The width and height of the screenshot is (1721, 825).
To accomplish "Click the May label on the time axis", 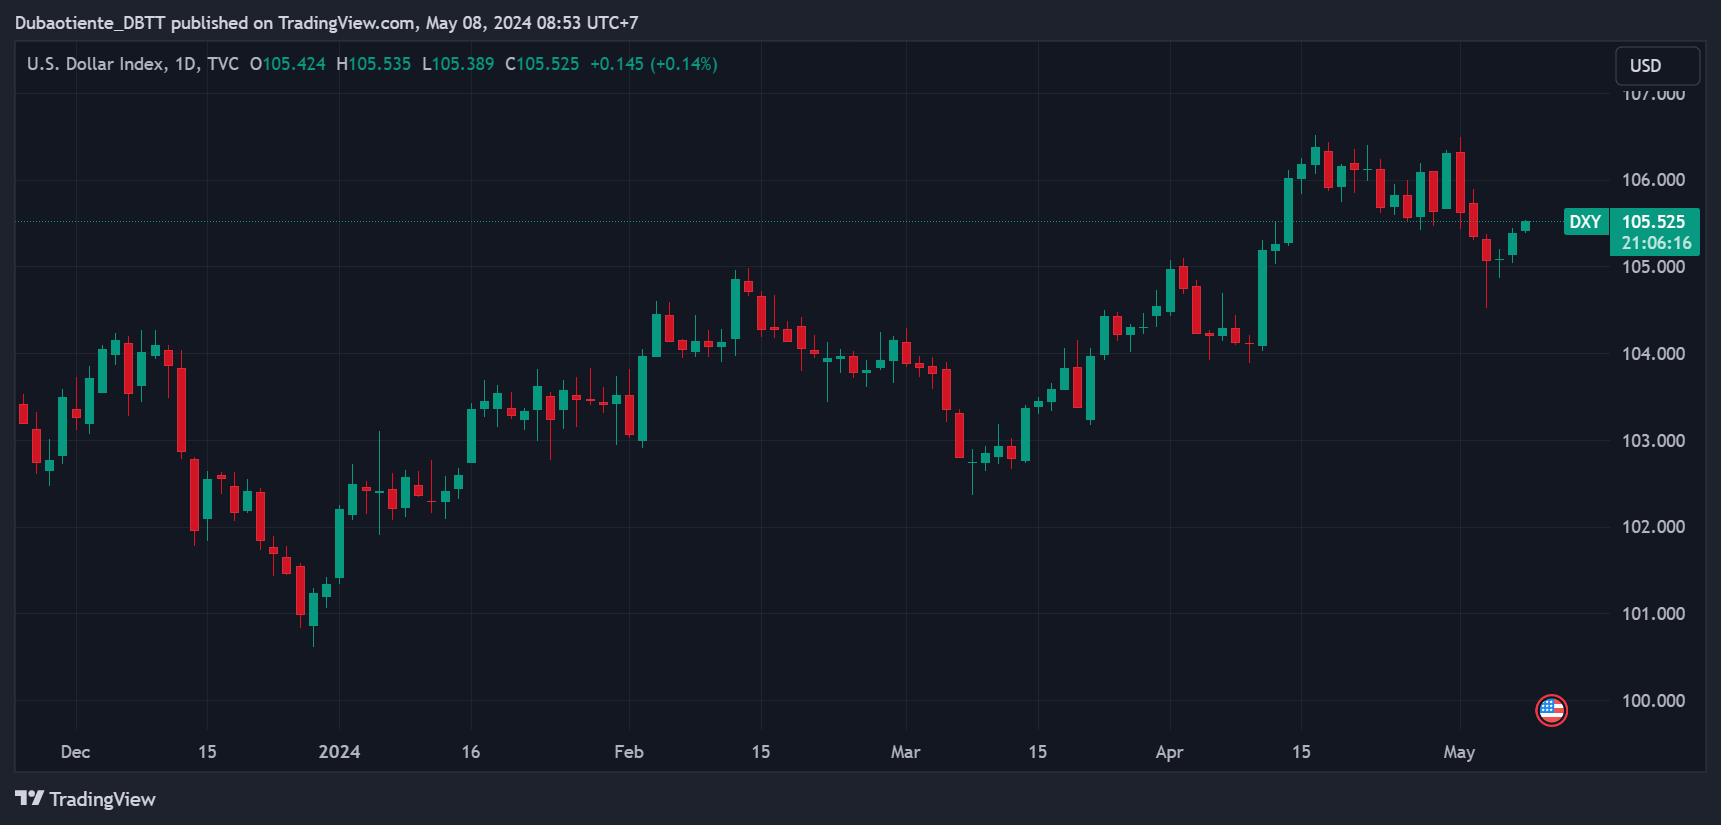I will click(1459, 752).
